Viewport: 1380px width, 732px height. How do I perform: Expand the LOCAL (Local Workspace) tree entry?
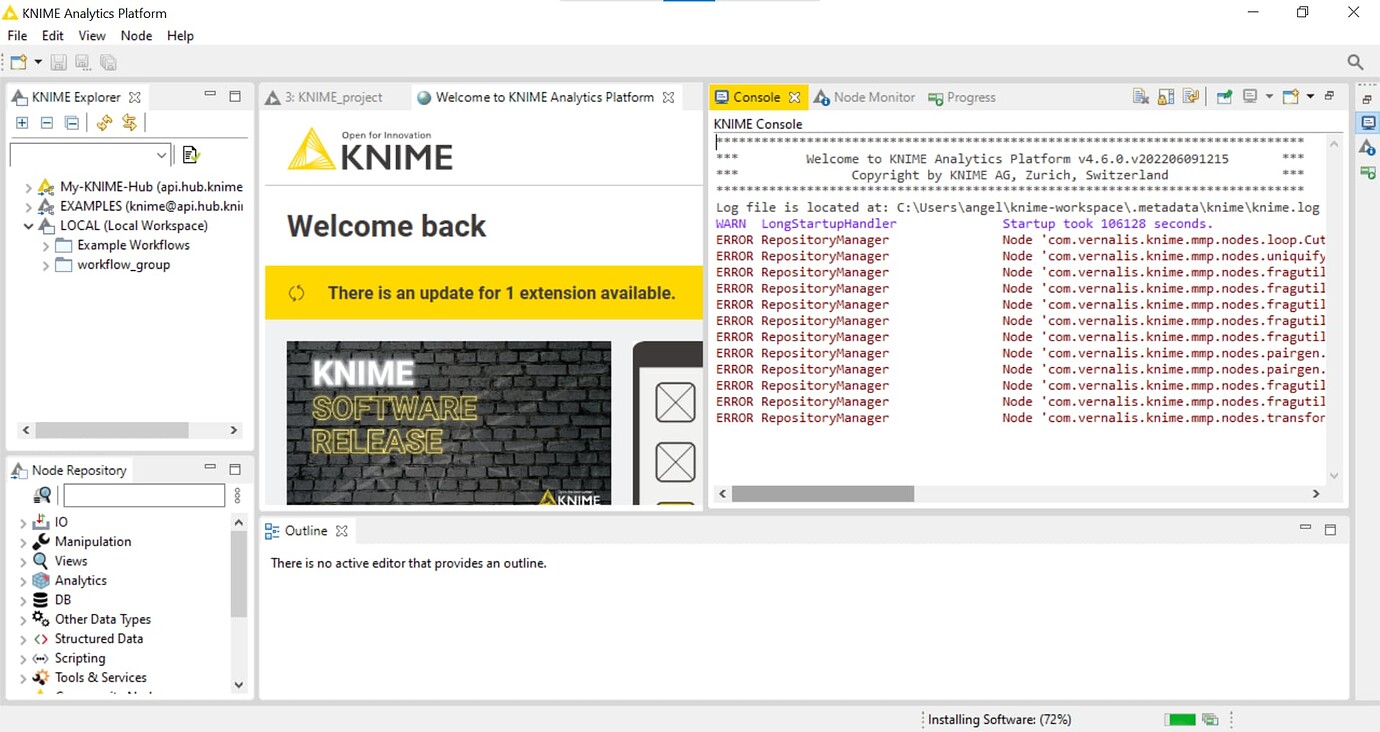(x=29, y=225)
